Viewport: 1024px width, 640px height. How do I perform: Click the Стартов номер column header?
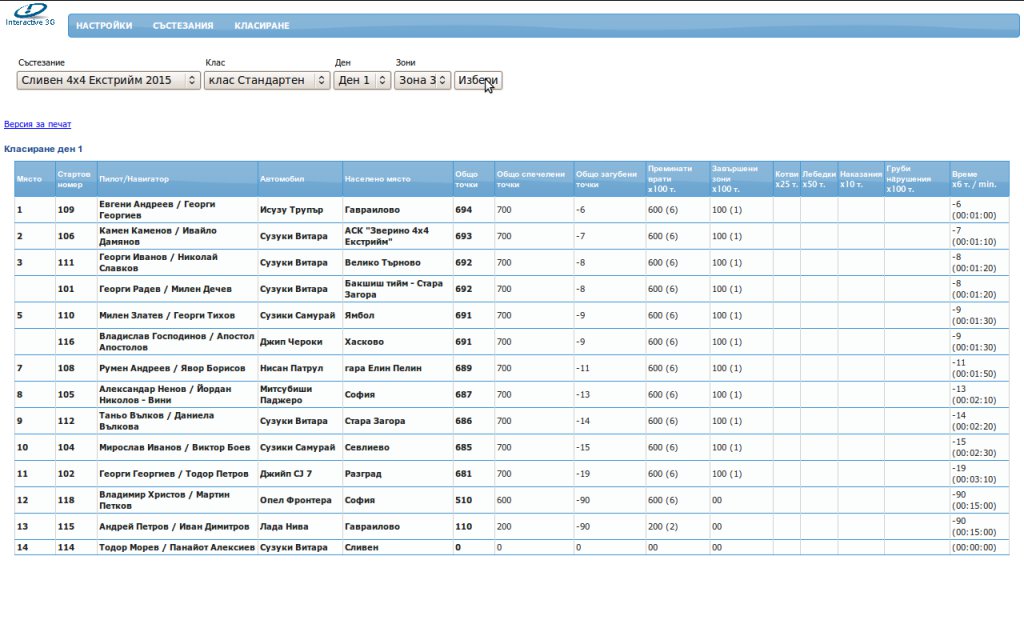click(75, 179)
